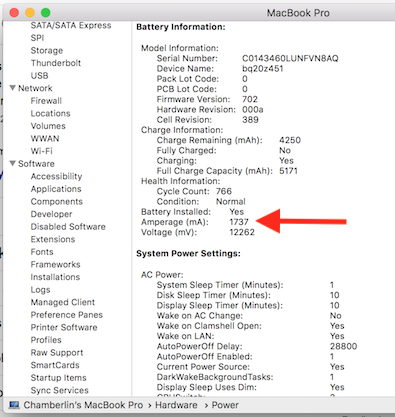Image resolution: width=395 pixels, height=417 pixels.
Task: Open Startup Items under Software
Action: click(x=58, y=378)
